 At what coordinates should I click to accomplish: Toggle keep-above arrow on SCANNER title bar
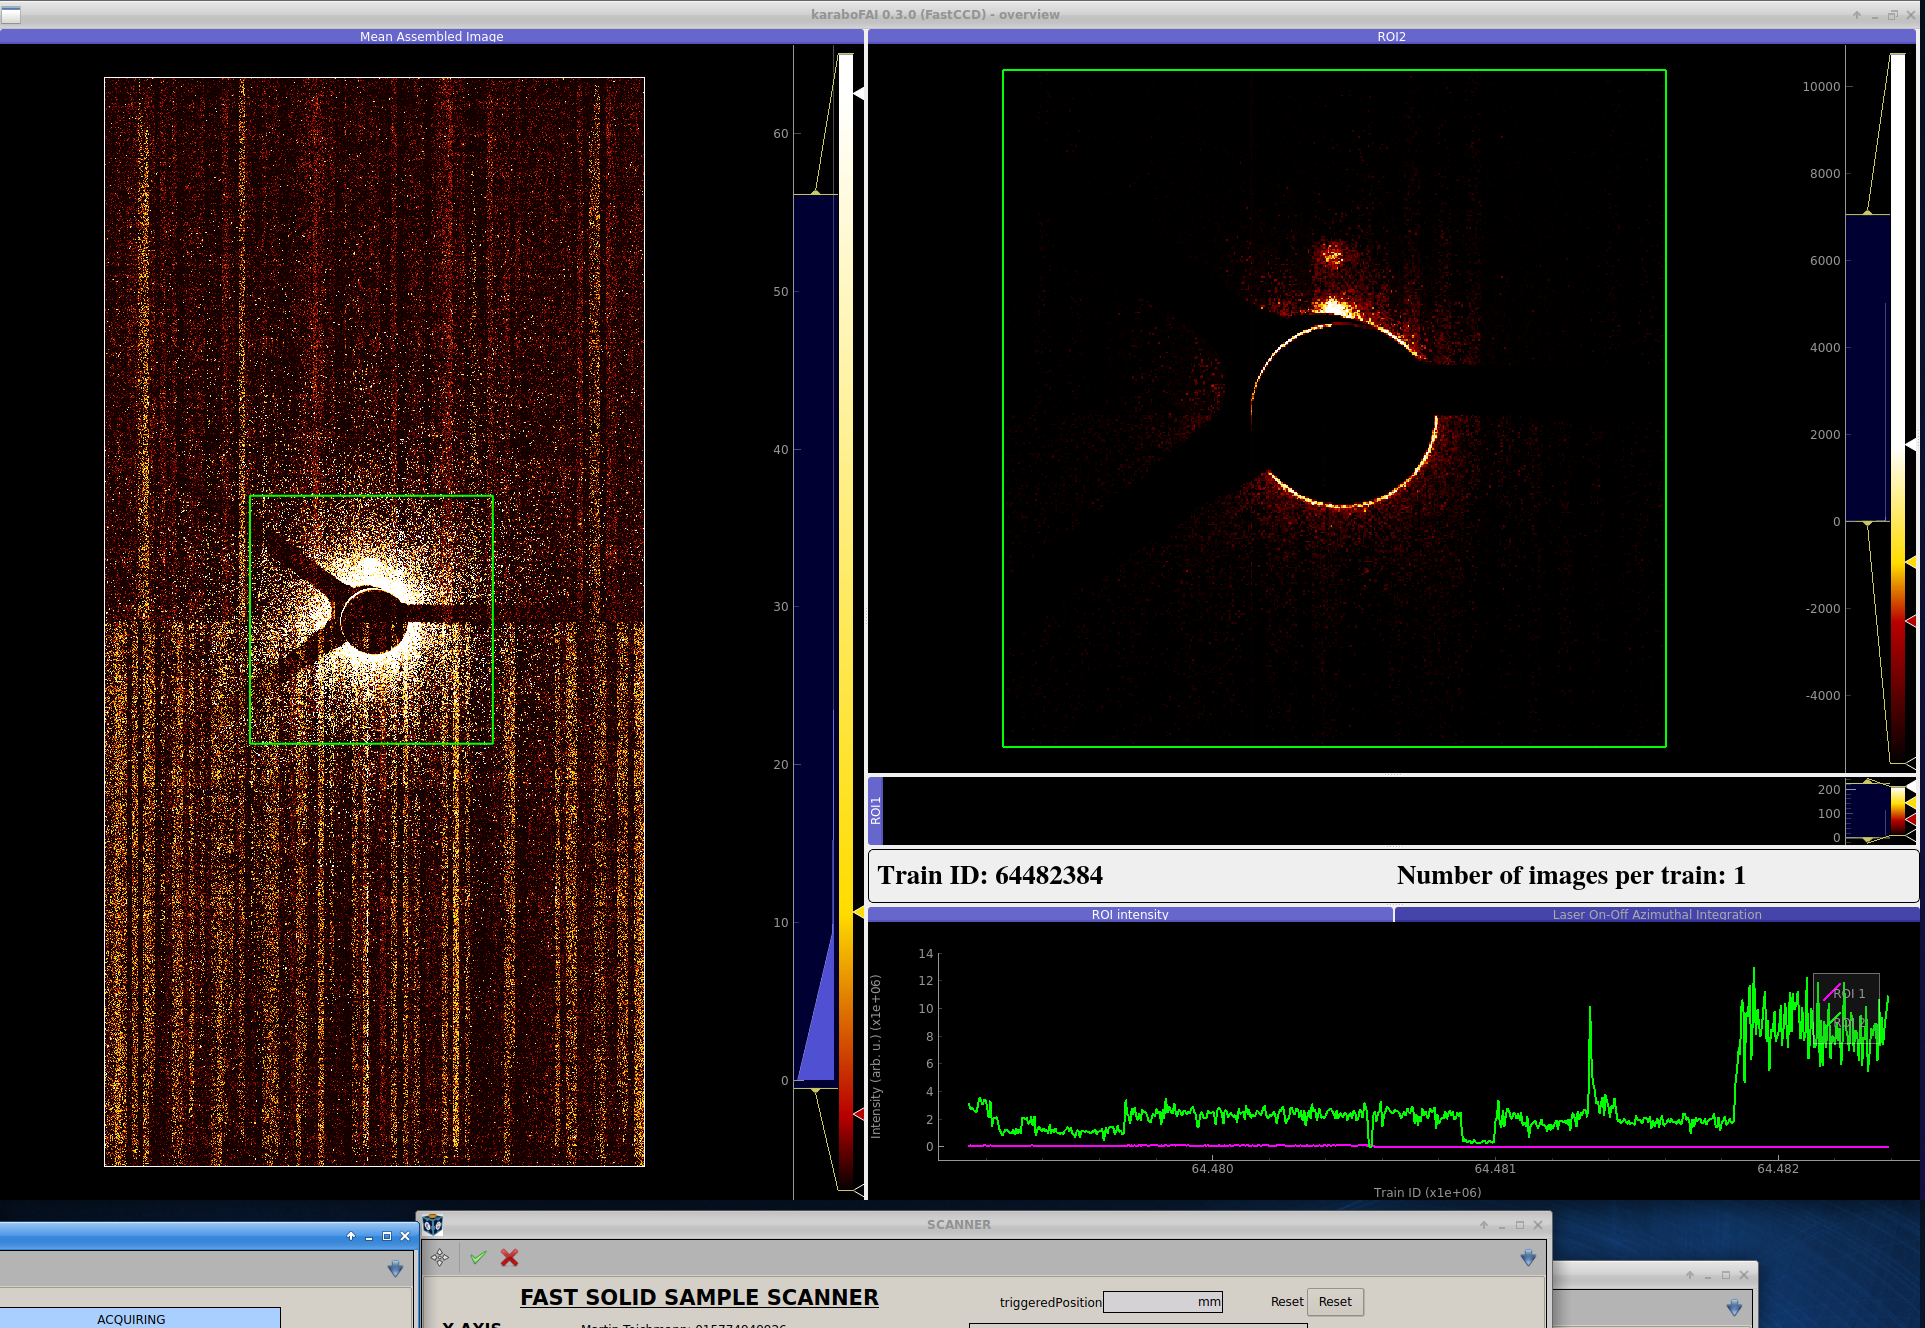click(x=1484, y=1225)
